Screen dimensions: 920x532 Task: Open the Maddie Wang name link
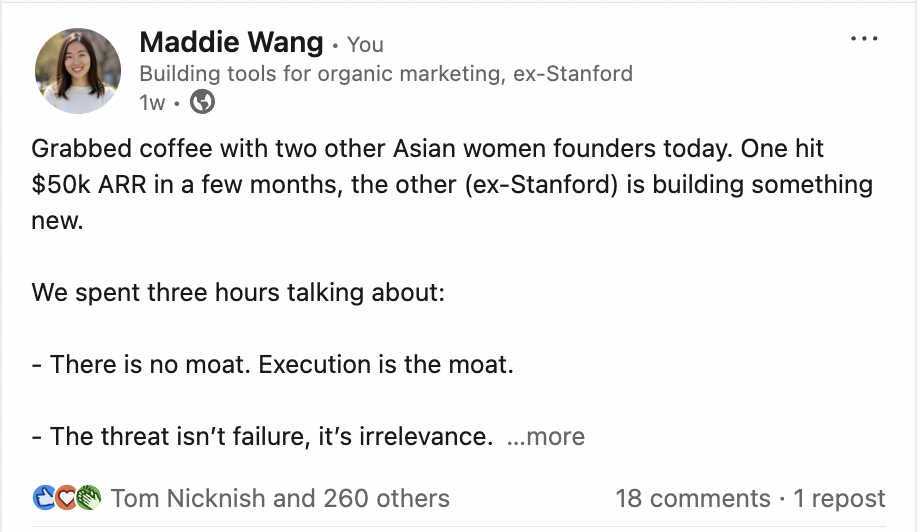pyautogui.click(x=231, y=43)
